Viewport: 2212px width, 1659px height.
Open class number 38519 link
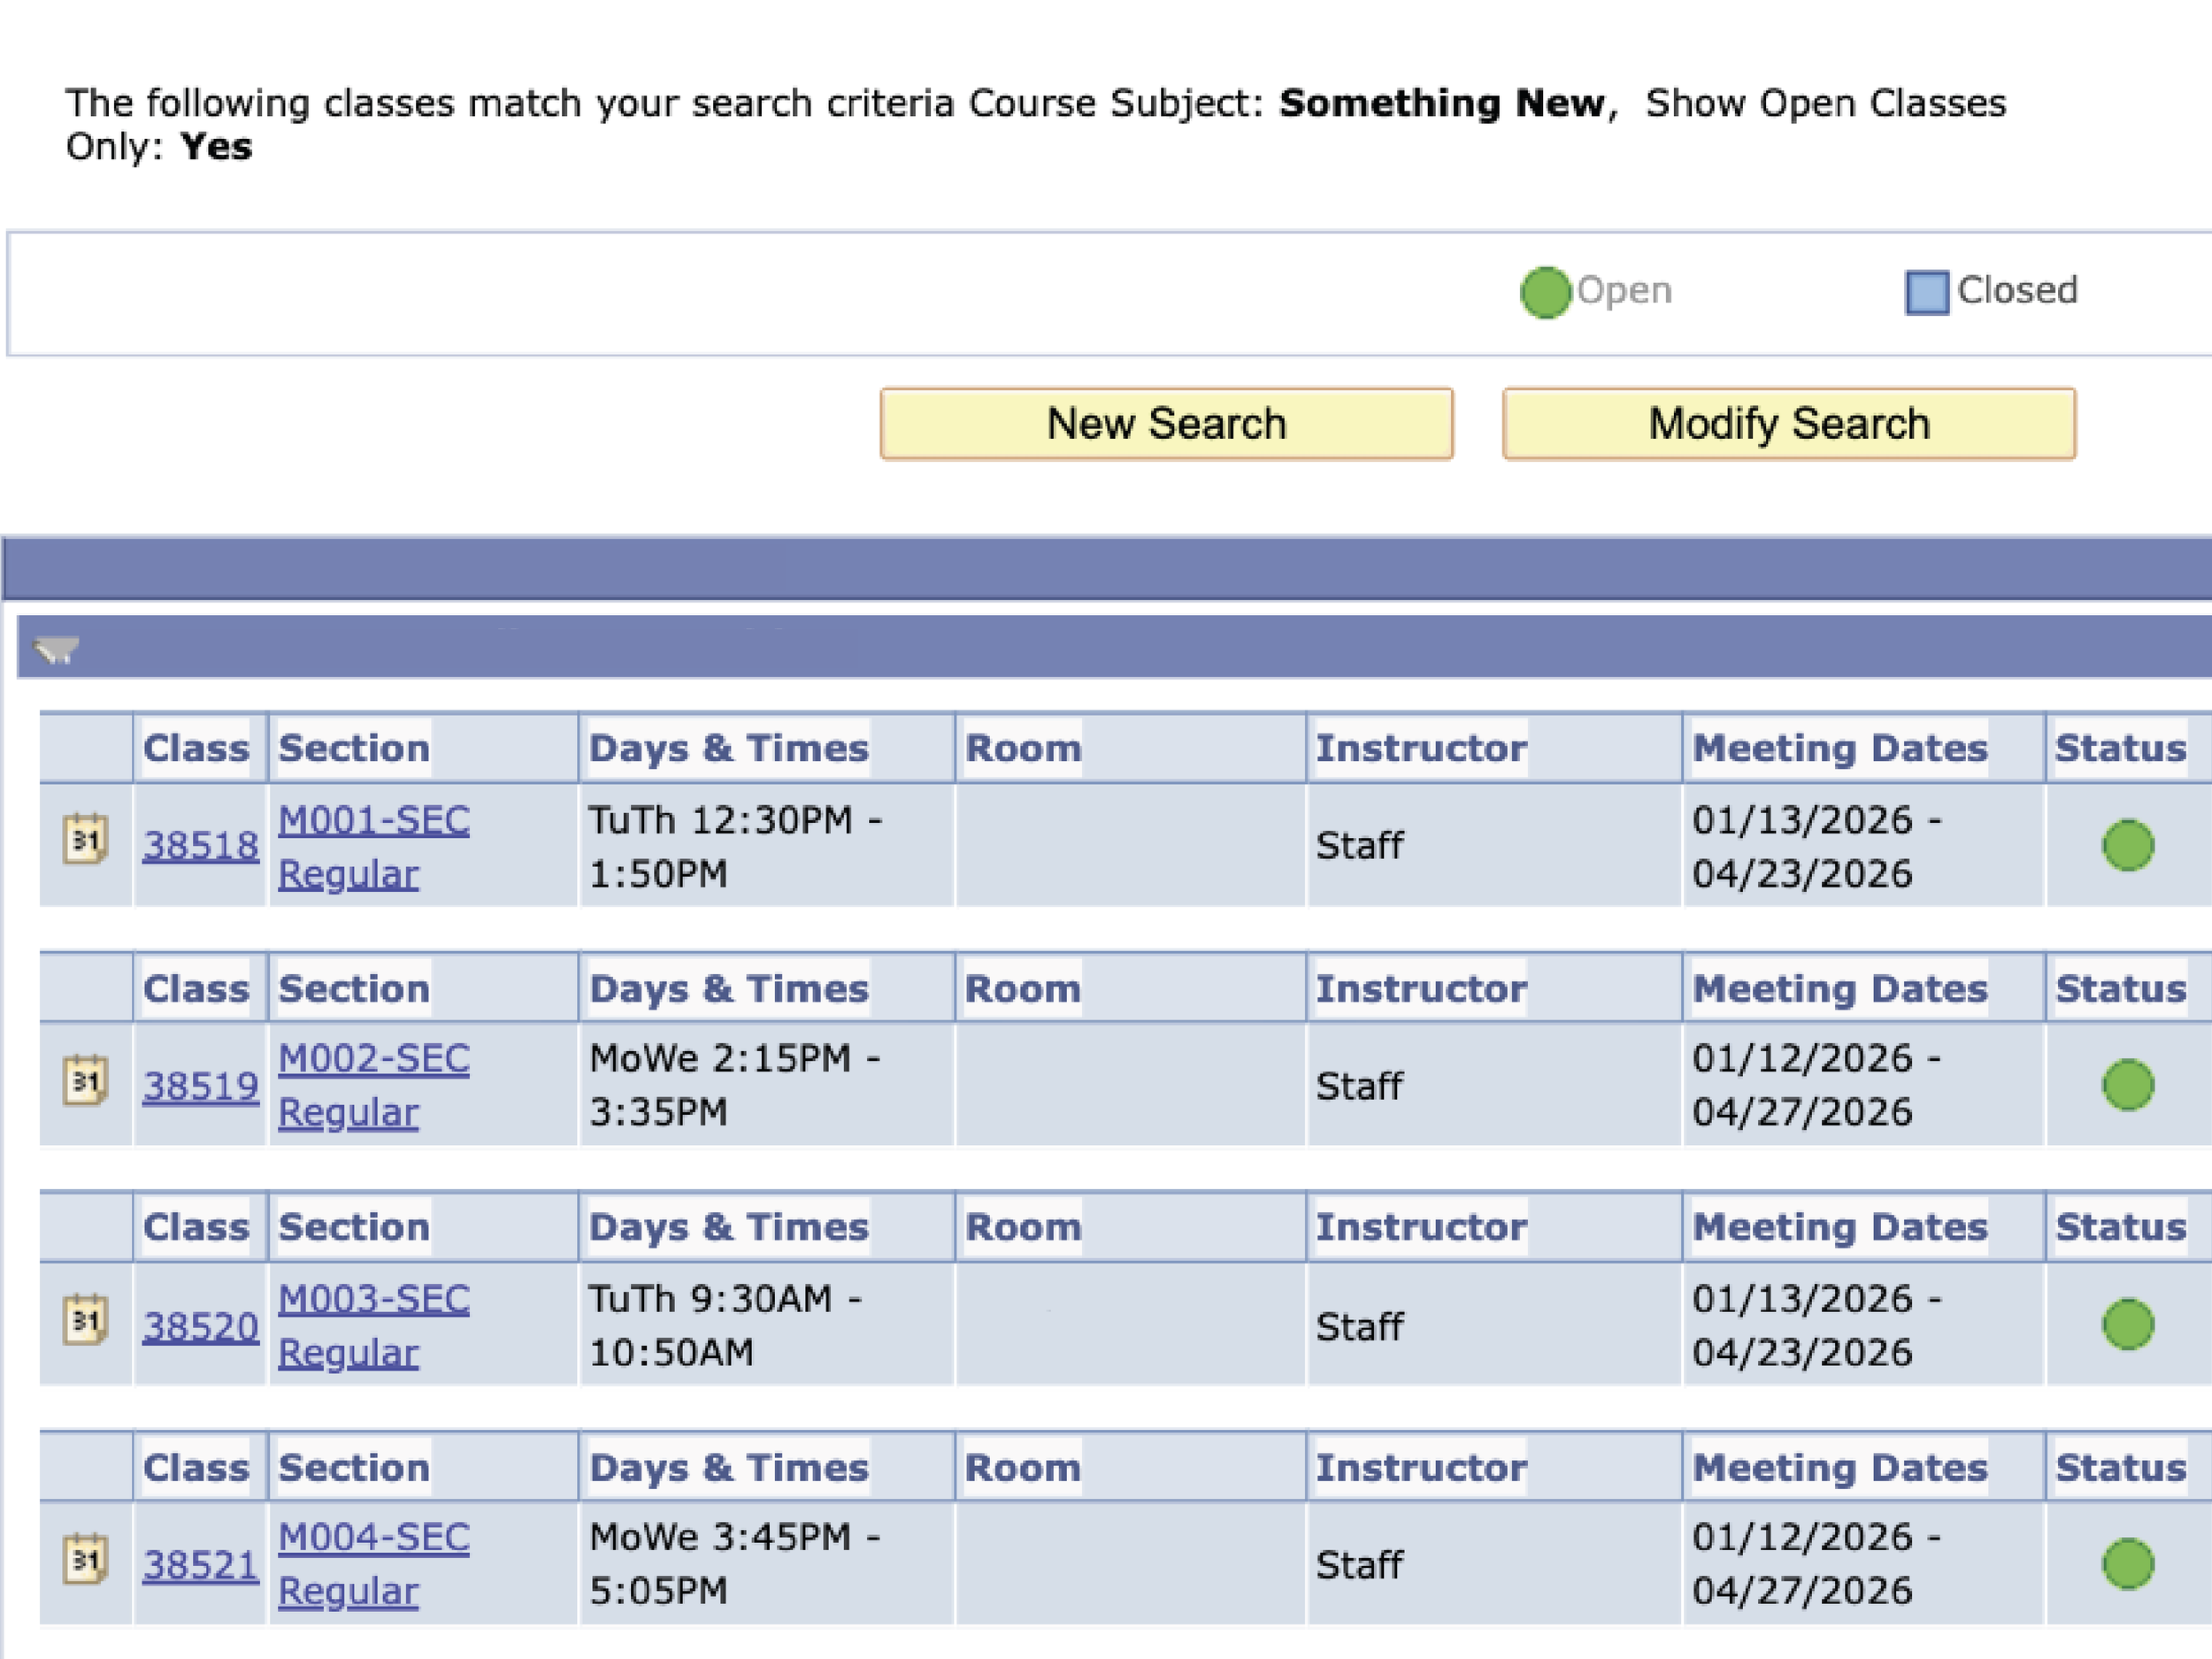pyautogui.click(x=200, y=1086)
